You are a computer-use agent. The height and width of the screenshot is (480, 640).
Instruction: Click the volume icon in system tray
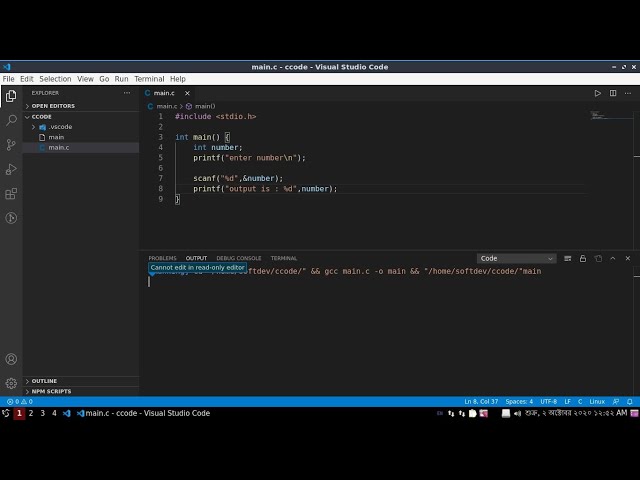(x=517, y=413)
